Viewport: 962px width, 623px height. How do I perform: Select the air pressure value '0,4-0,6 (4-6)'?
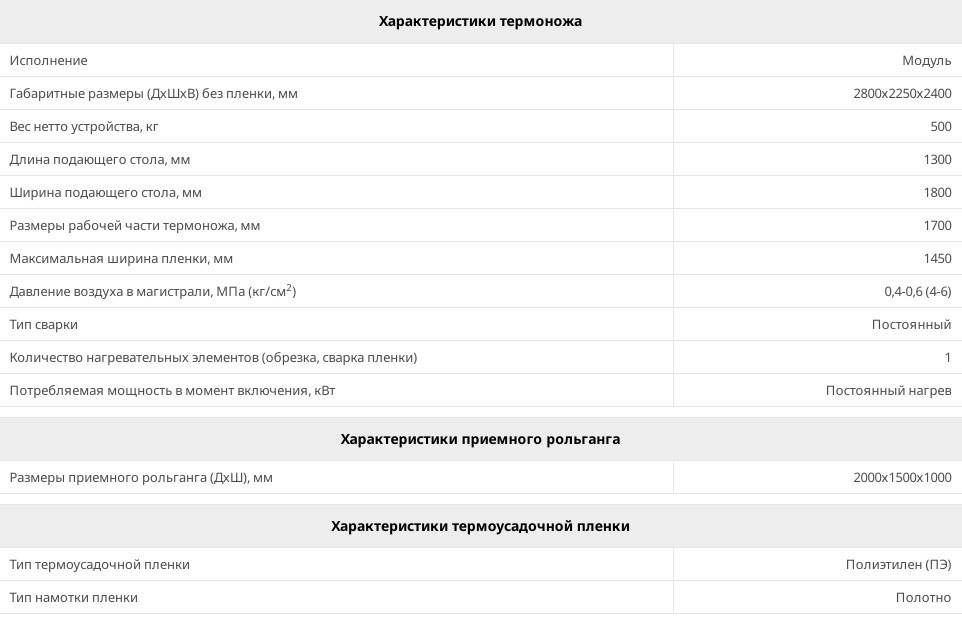coord(917,292)
